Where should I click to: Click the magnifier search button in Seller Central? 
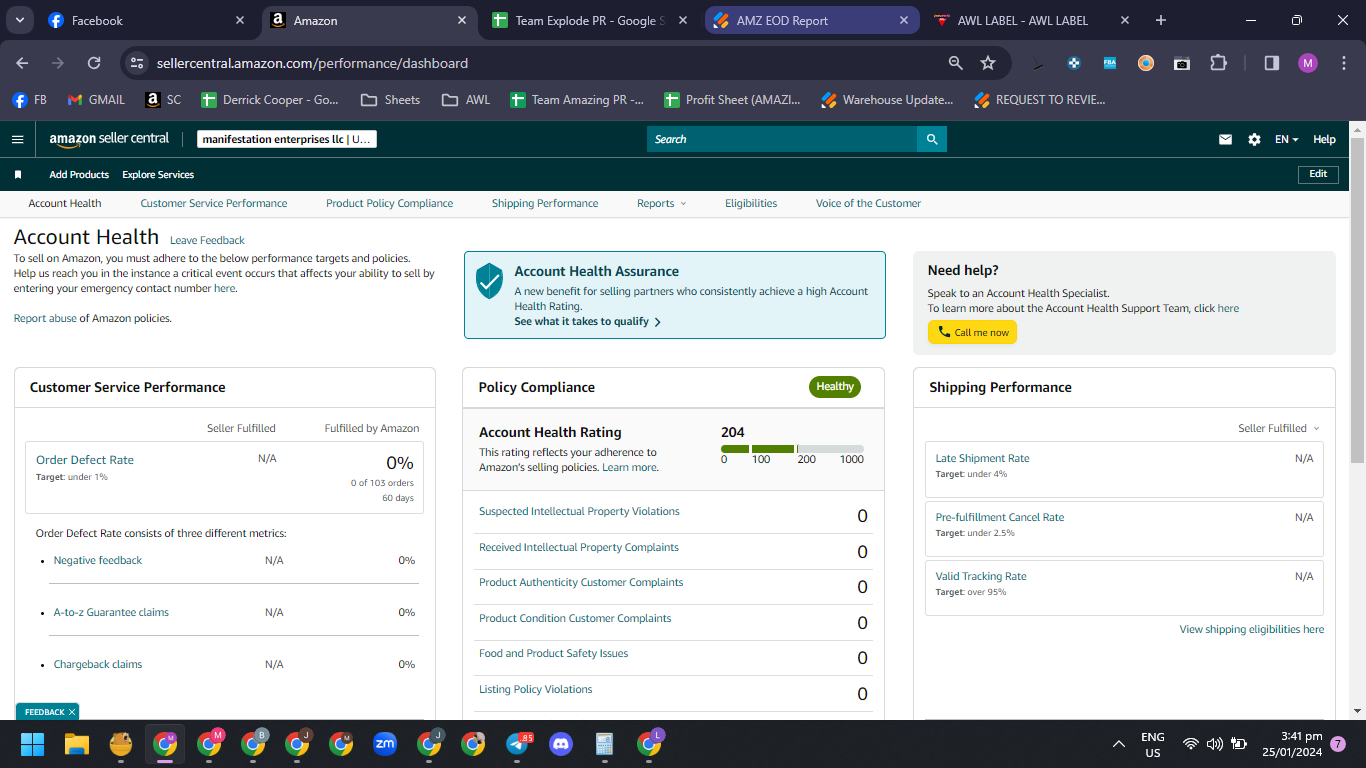click(932, 139)
